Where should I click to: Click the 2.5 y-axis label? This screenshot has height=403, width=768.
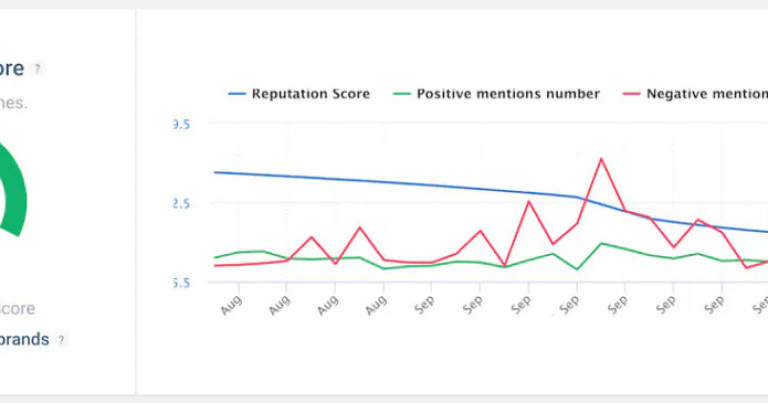(181, 203)
